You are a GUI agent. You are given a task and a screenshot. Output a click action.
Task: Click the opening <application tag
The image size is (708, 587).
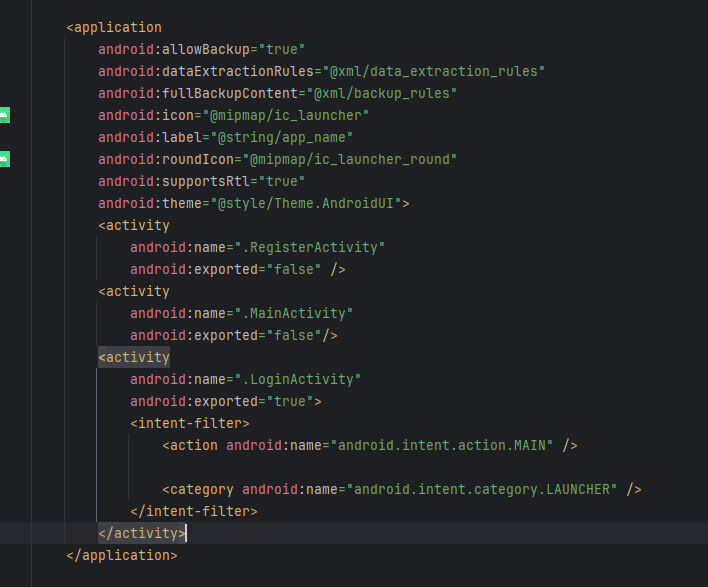(x=114, y=28)
